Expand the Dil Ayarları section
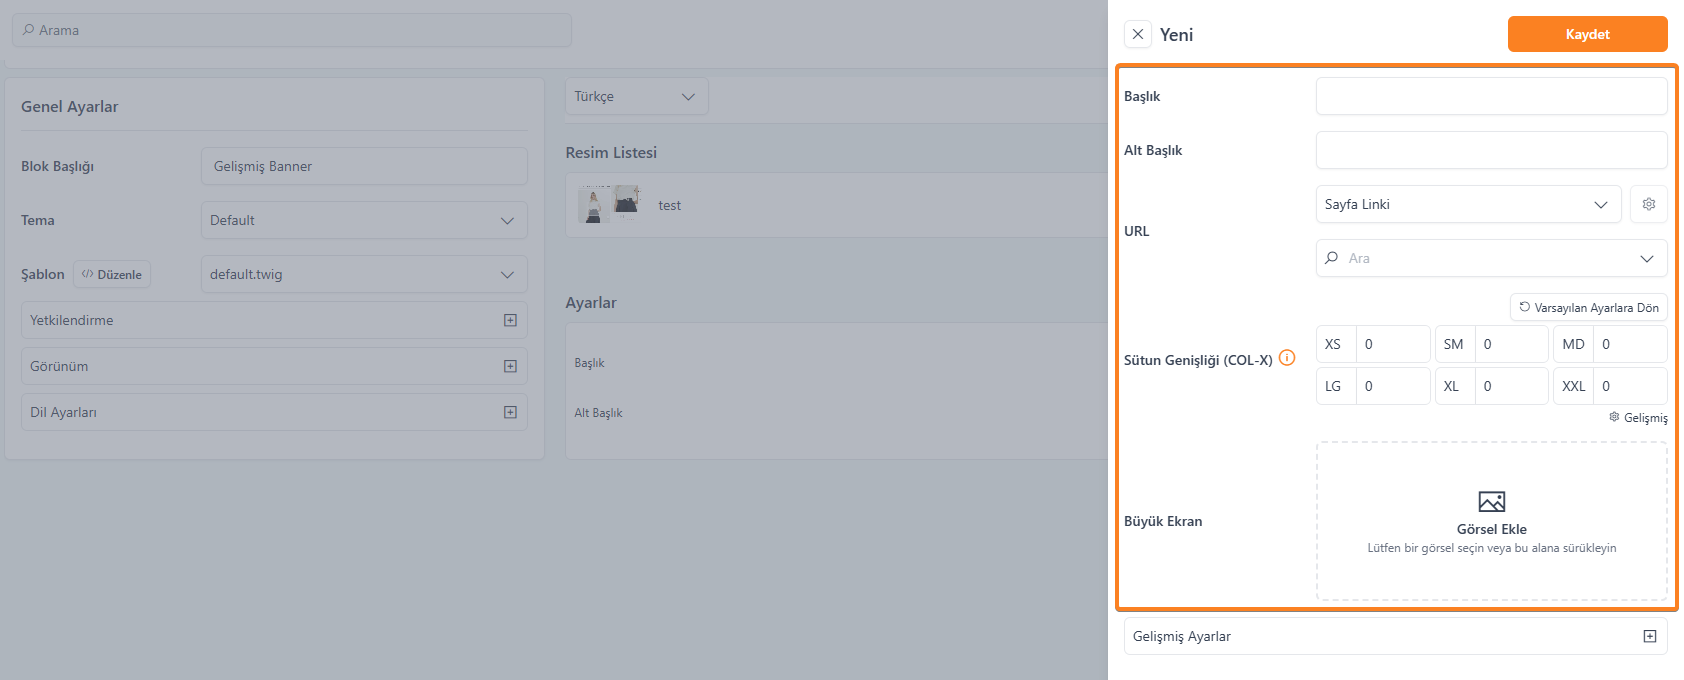Viewport: 1684px width, 680px height. (274, 412)
